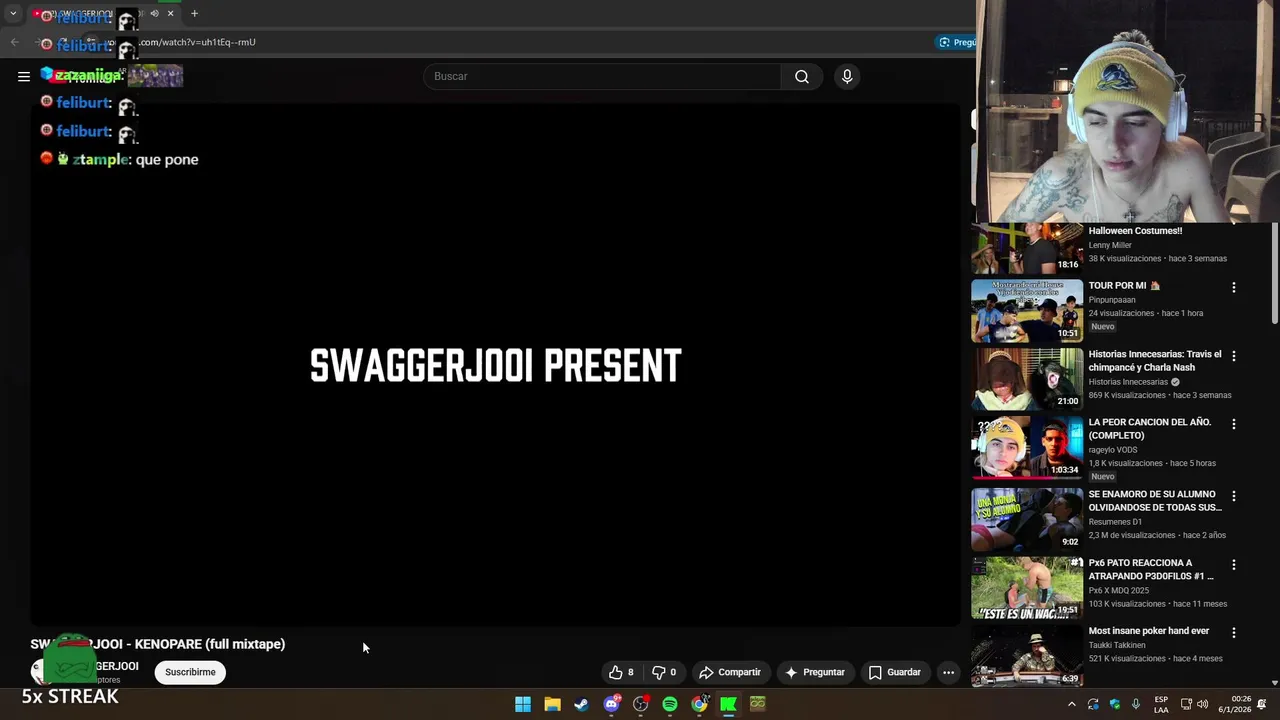Viewport: 1280px width, 720px height.
Task: Open the browser tab search dropdown
Action: click(x=13, y=14)
